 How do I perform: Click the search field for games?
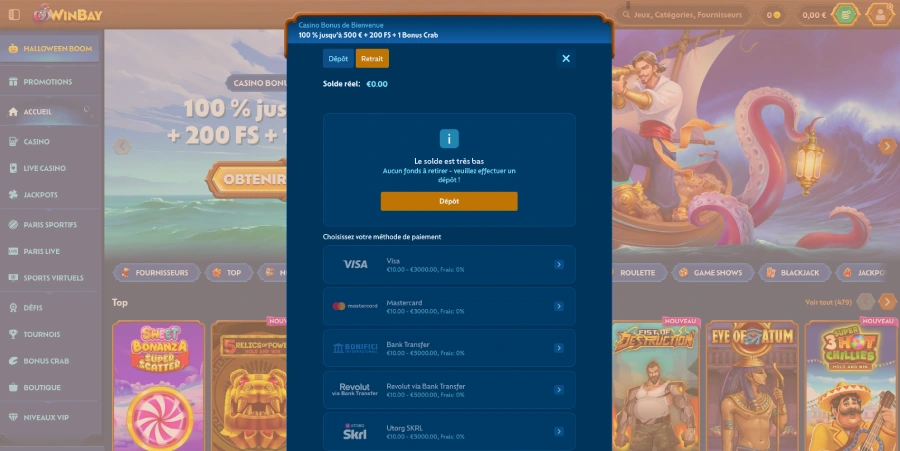point(688,15)
